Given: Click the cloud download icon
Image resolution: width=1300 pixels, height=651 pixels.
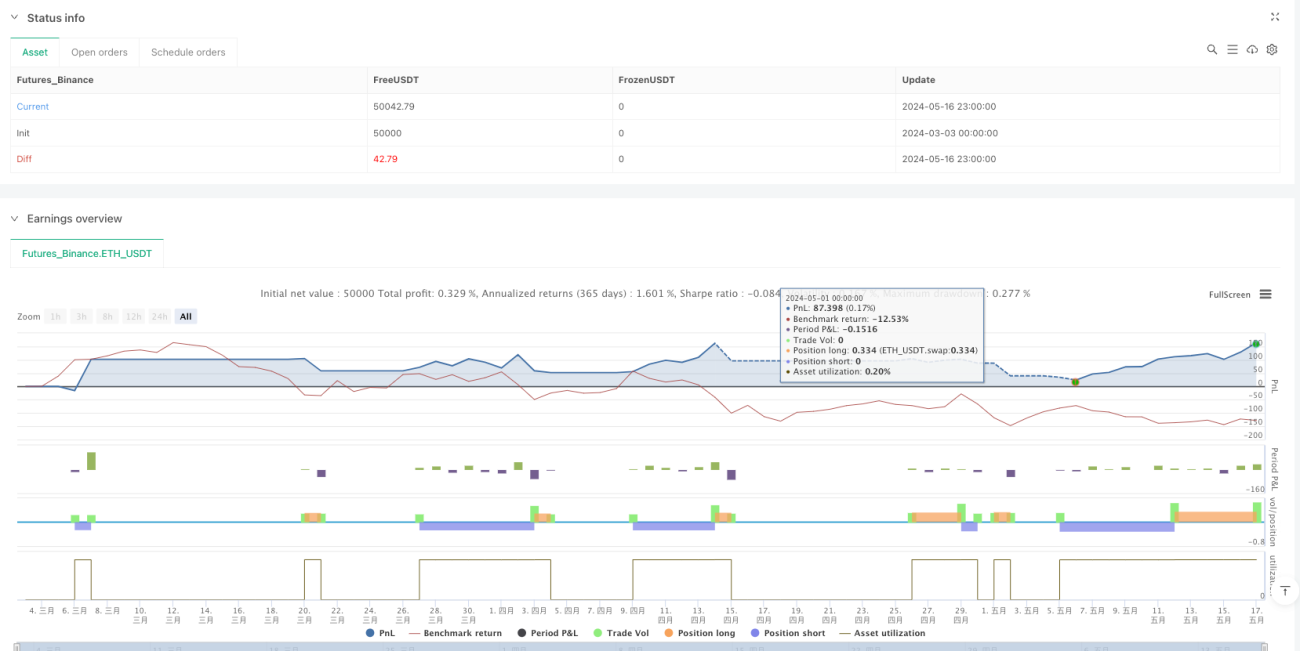Looking at the screenshot, I should pos(1253,49).
